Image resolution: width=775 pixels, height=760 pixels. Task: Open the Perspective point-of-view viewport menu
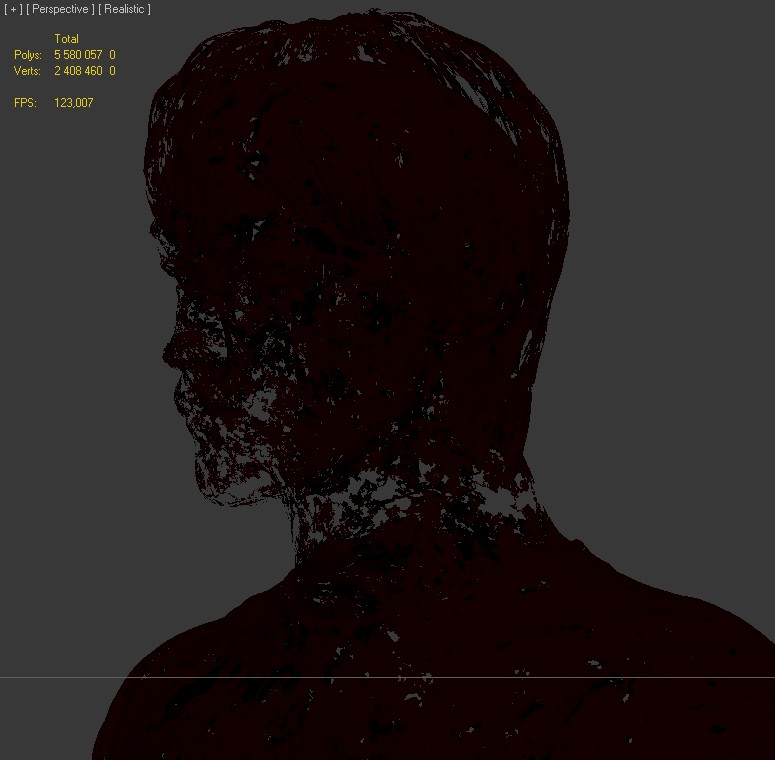click(60, 9)
